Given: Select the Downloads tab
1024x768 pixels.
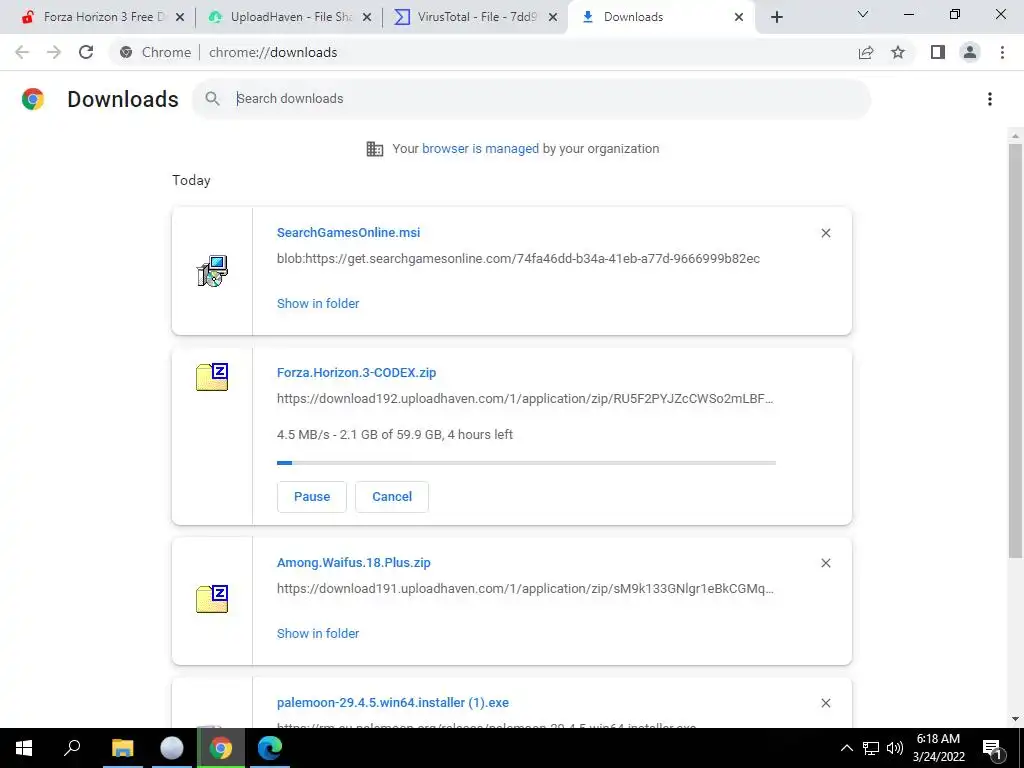Looking at the screenshot, I should click(x=662, y=17).
